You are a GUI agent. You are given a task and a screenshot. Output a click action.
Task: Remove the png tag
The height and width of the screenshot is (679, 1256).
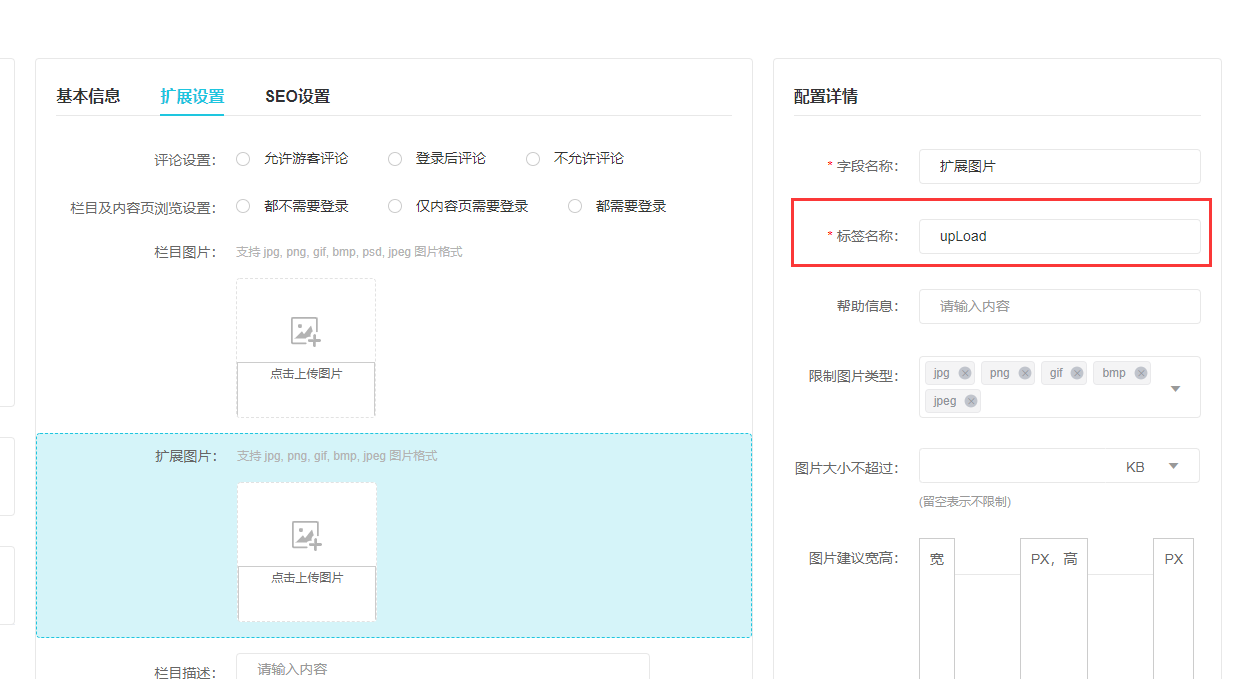point(1025,373)
